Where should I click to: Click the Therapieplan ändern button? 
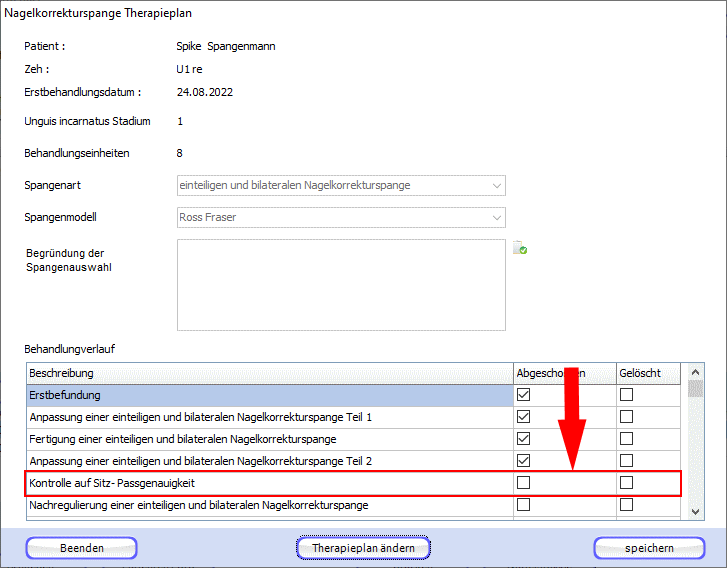[363, 548]
